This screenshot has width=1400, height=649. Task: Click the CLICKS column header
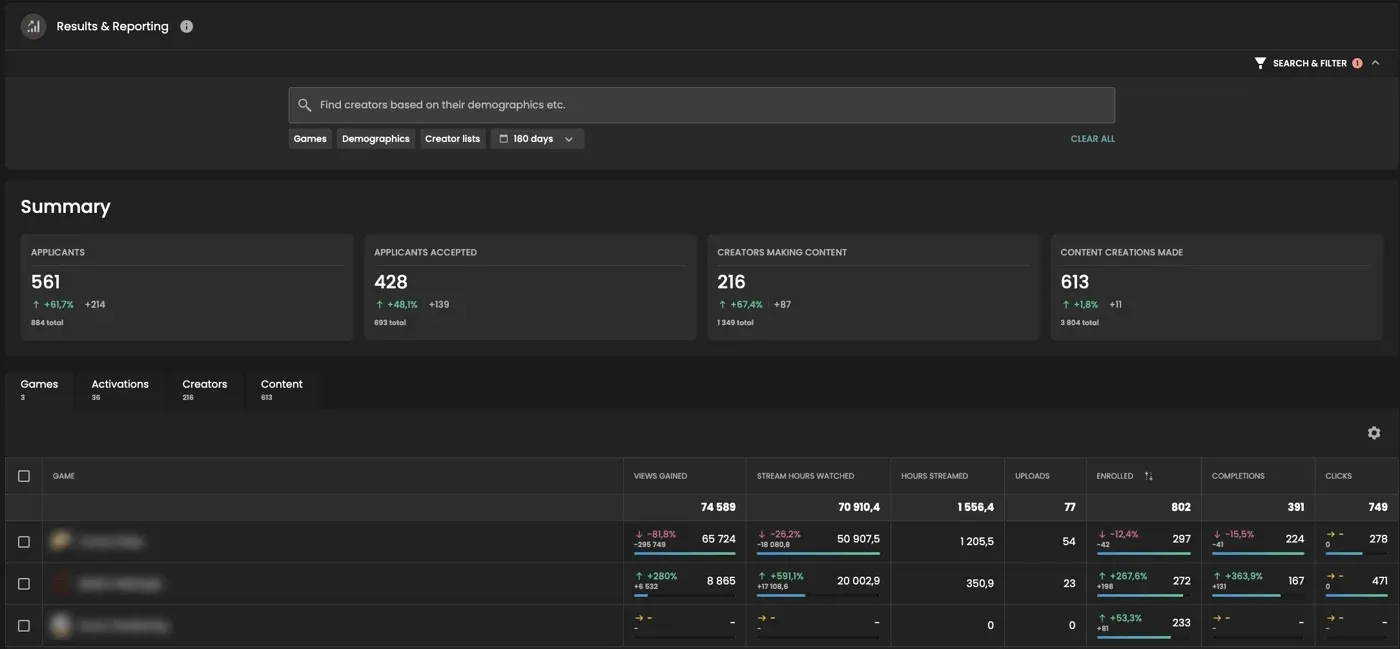(1339, 476)
